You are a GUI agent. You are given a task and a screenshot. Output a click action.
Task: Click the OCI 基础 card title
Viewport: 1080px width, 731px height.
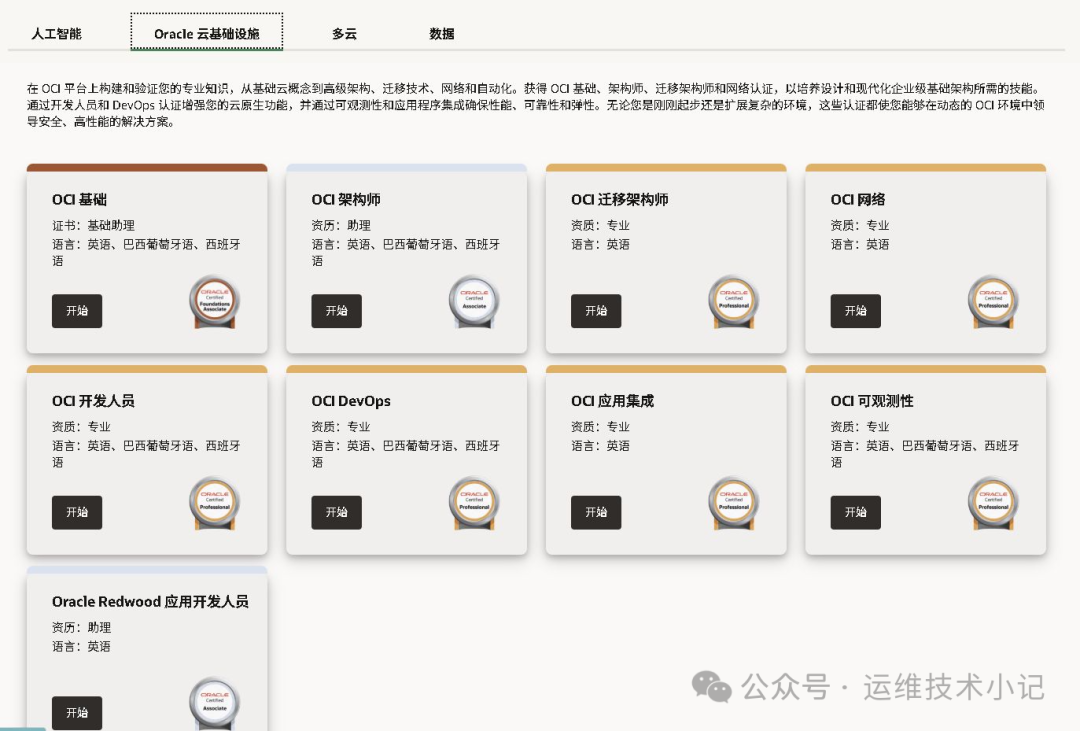pos(79,200)
